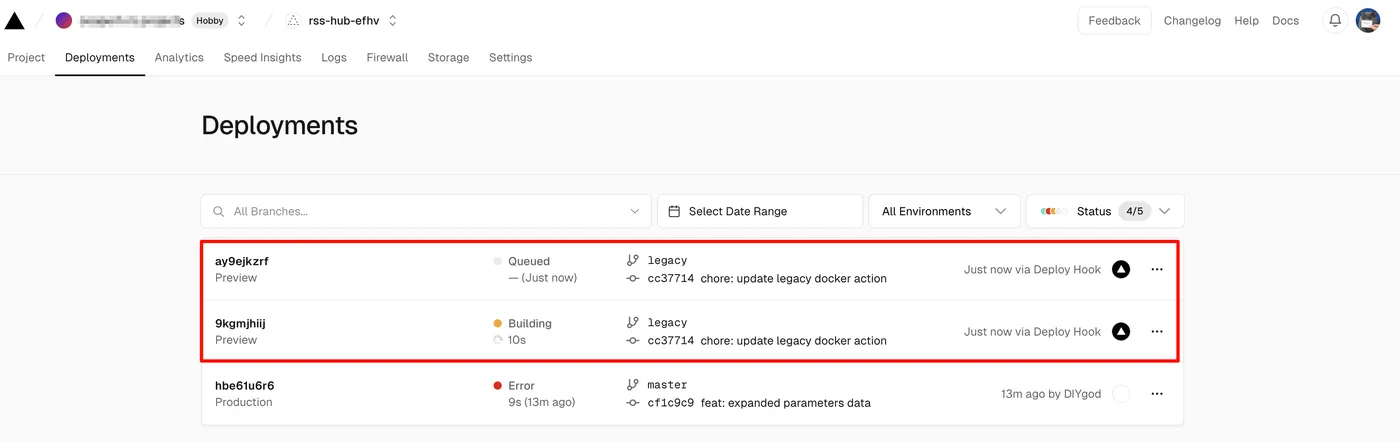Screen dimensions: 1400x442
Task: Expand the team switcher chevrons
Action: pos(242,20)
